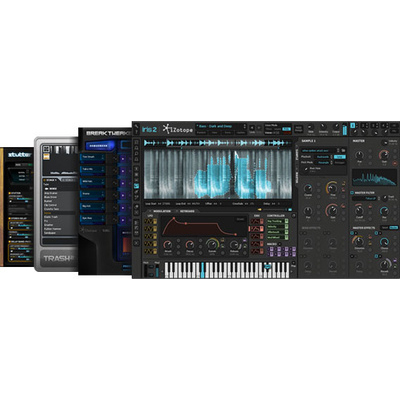Click the folder icon next to the sample name

pyautogui.click(x=344, y=150)
